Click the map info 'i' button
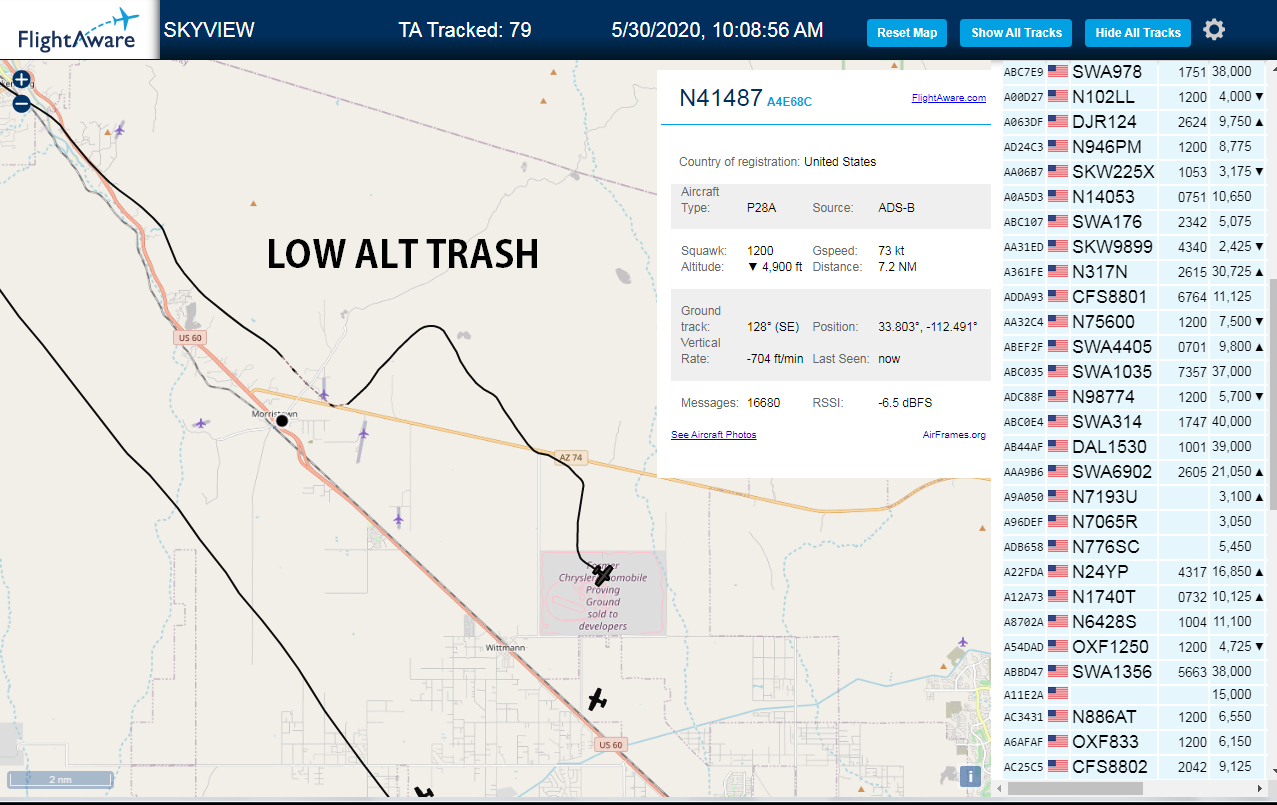This screenshot has width=1277, height=805. [x=970, y=776]
